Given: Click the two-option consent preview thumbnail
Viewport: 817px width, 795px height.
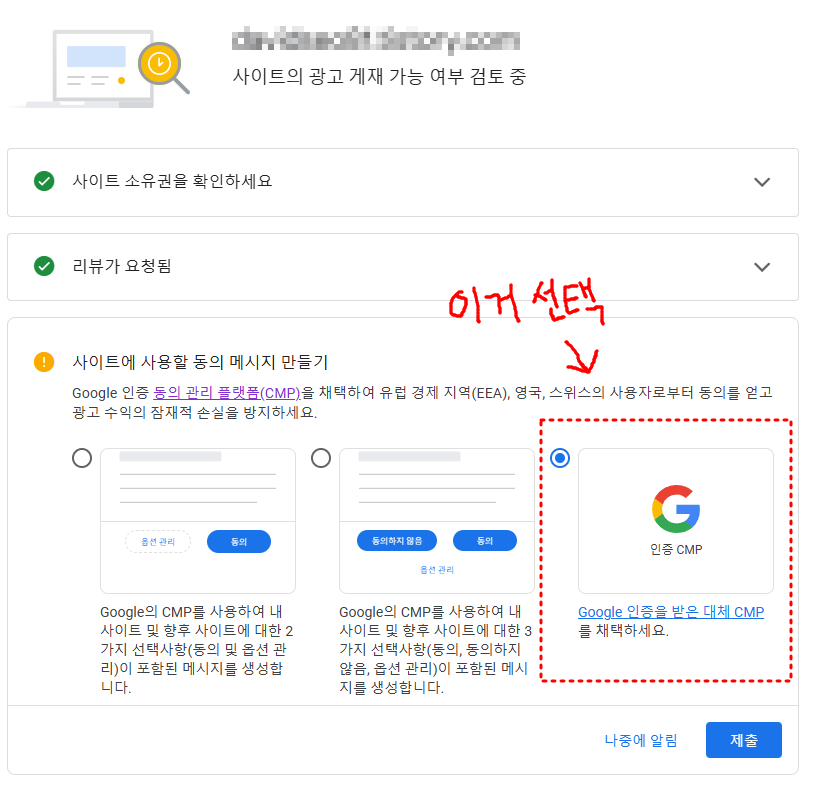Looking at the screenshot, I should point(198,521).
